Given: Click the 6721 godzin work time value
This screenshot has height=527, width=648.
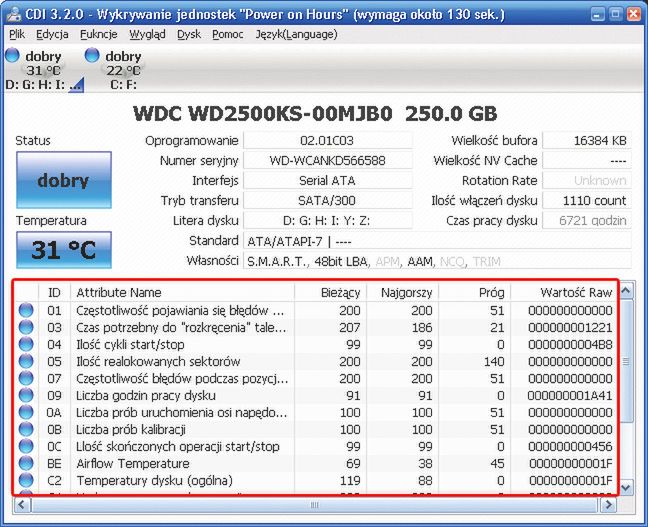Looking at the screenshot, I should pyautogui.click(x=587, y=221).
